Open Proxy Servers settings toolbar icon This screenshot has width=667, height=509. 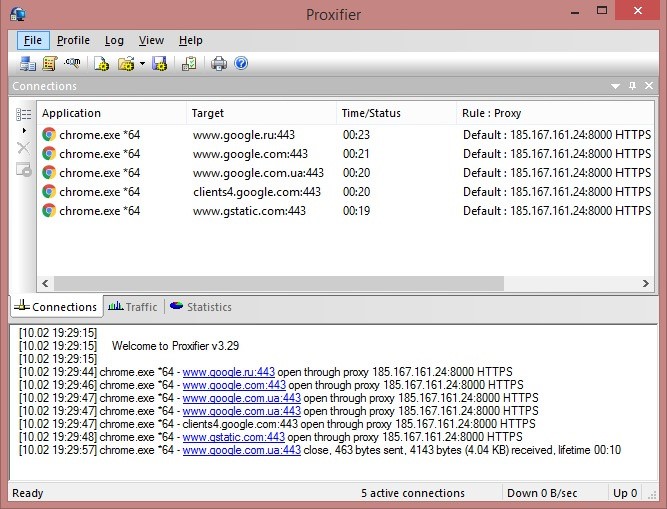click(28, 64)
